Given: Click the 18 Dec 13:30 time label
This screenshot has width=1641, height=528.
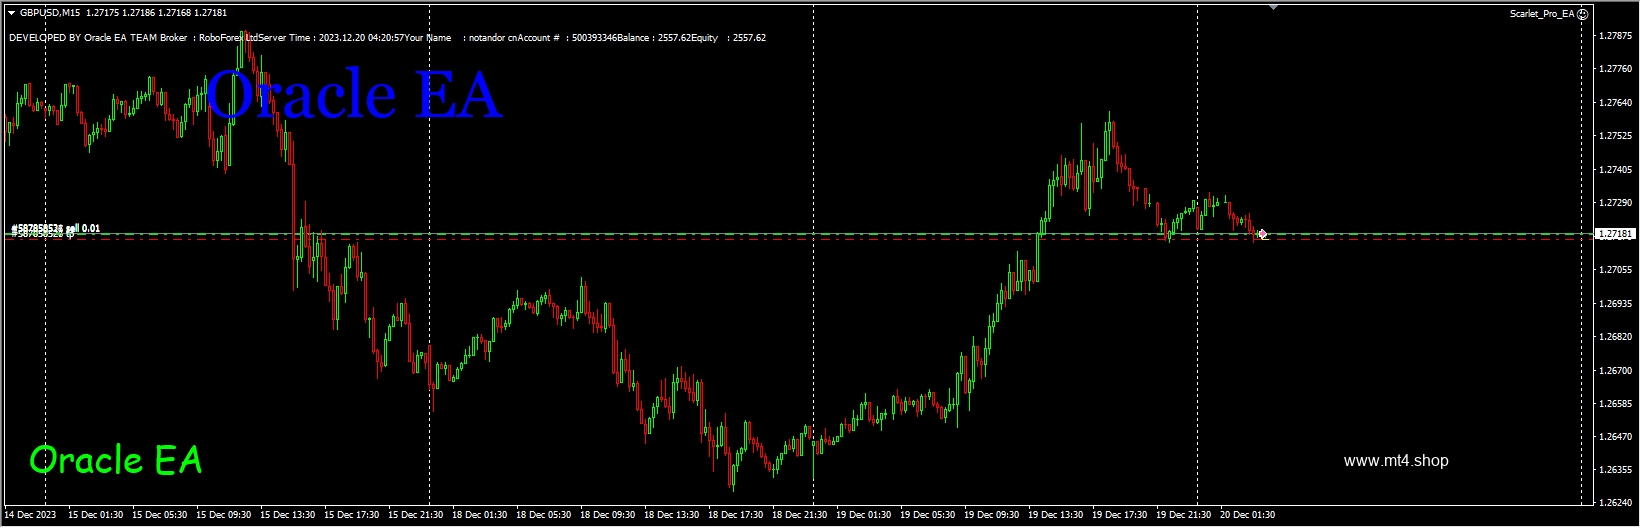Looking at the screenshot, I should coord(672,515).
